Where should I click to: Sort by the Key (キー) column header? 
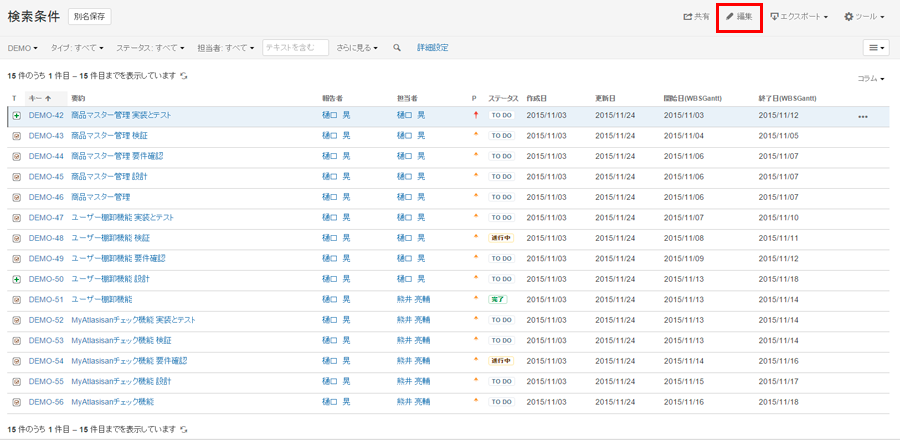[x=40, y=99]
